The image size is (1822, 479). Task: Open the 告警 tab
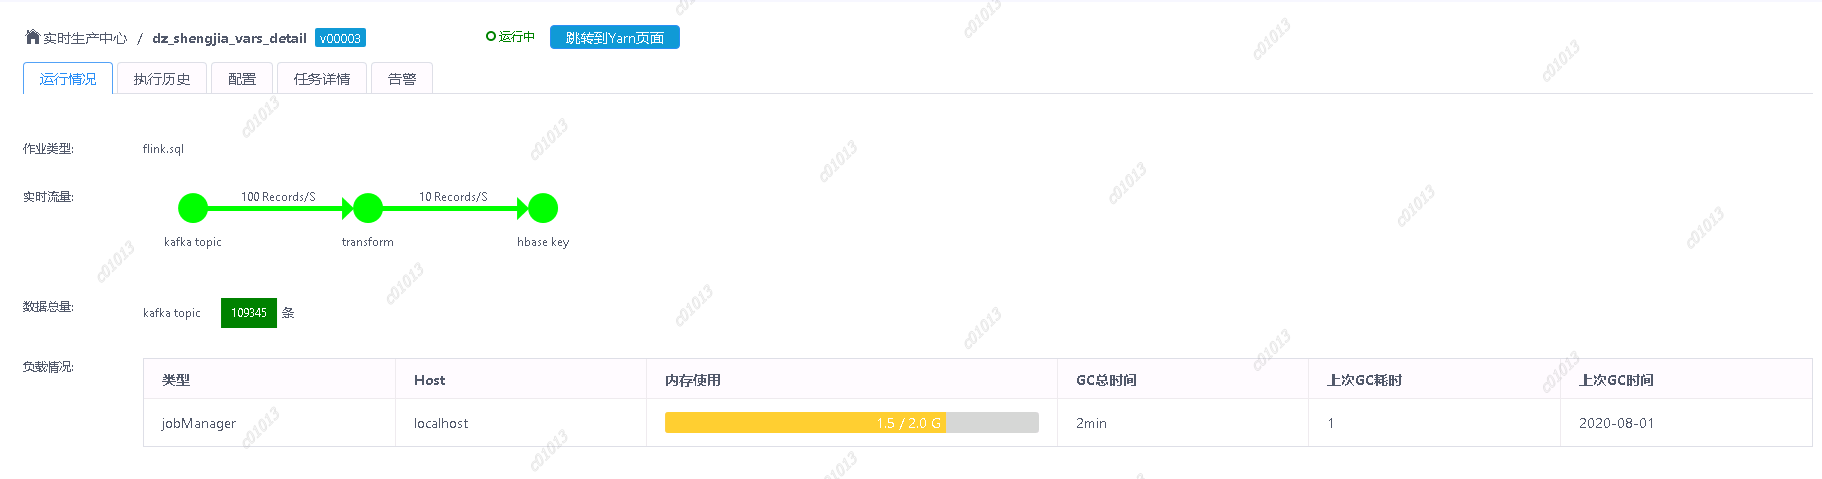402,79
